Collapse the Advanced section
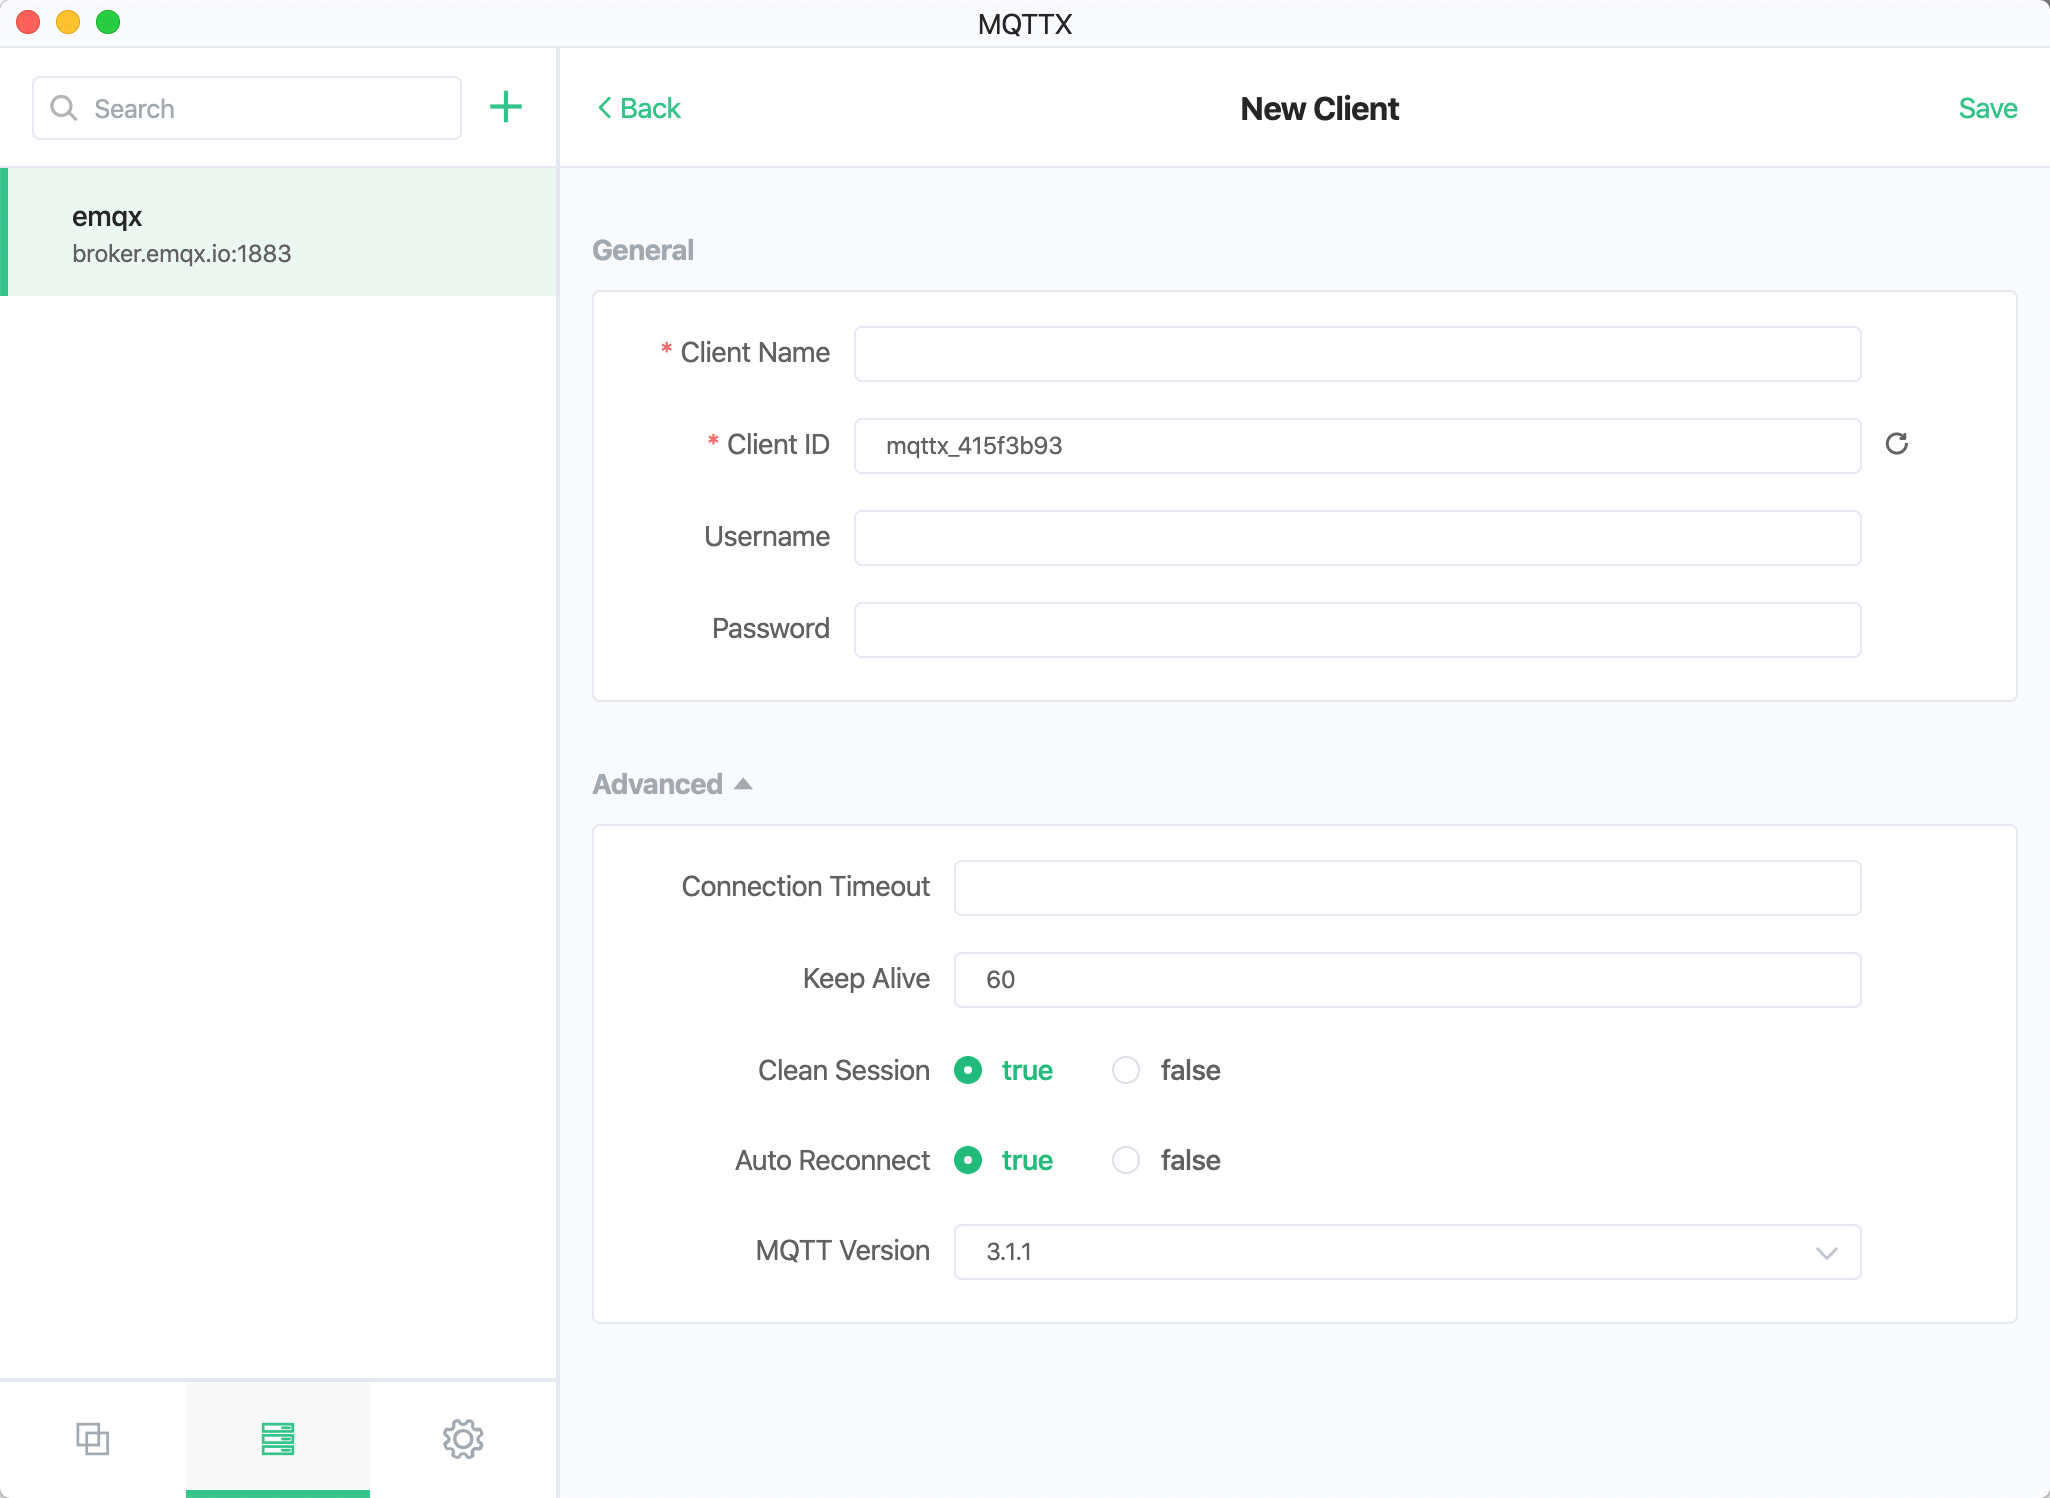The height and width of the screenshot is (1498, 2050). 672,784
